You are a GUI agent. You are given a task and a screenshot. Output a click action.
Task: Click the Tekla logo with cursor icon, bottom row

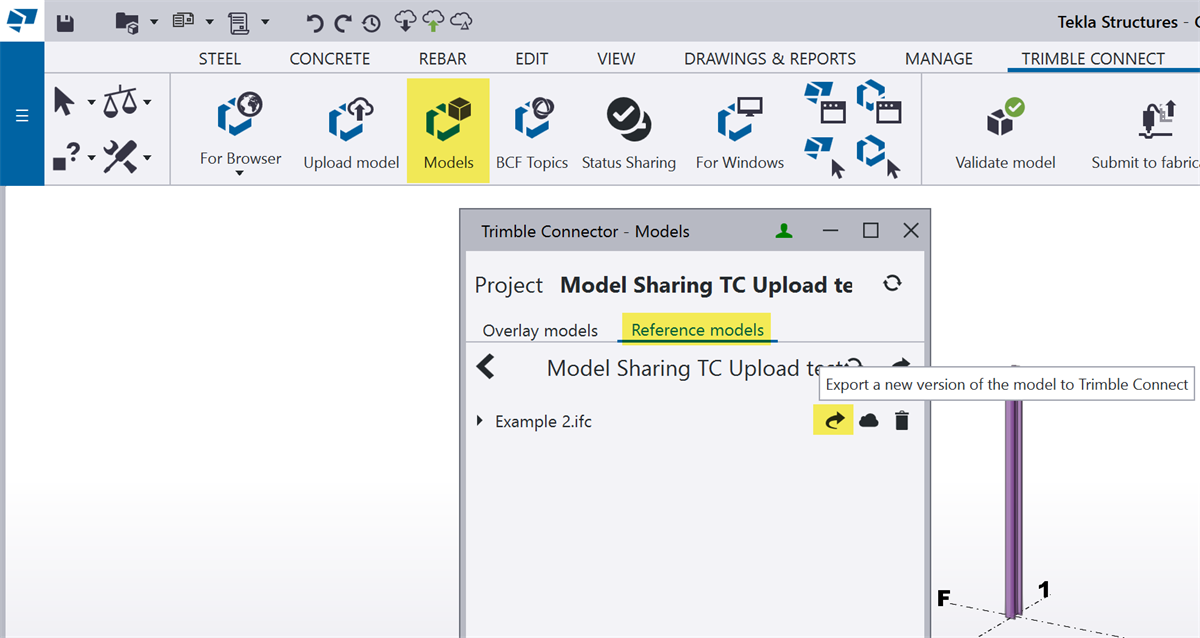coord(826,157)
